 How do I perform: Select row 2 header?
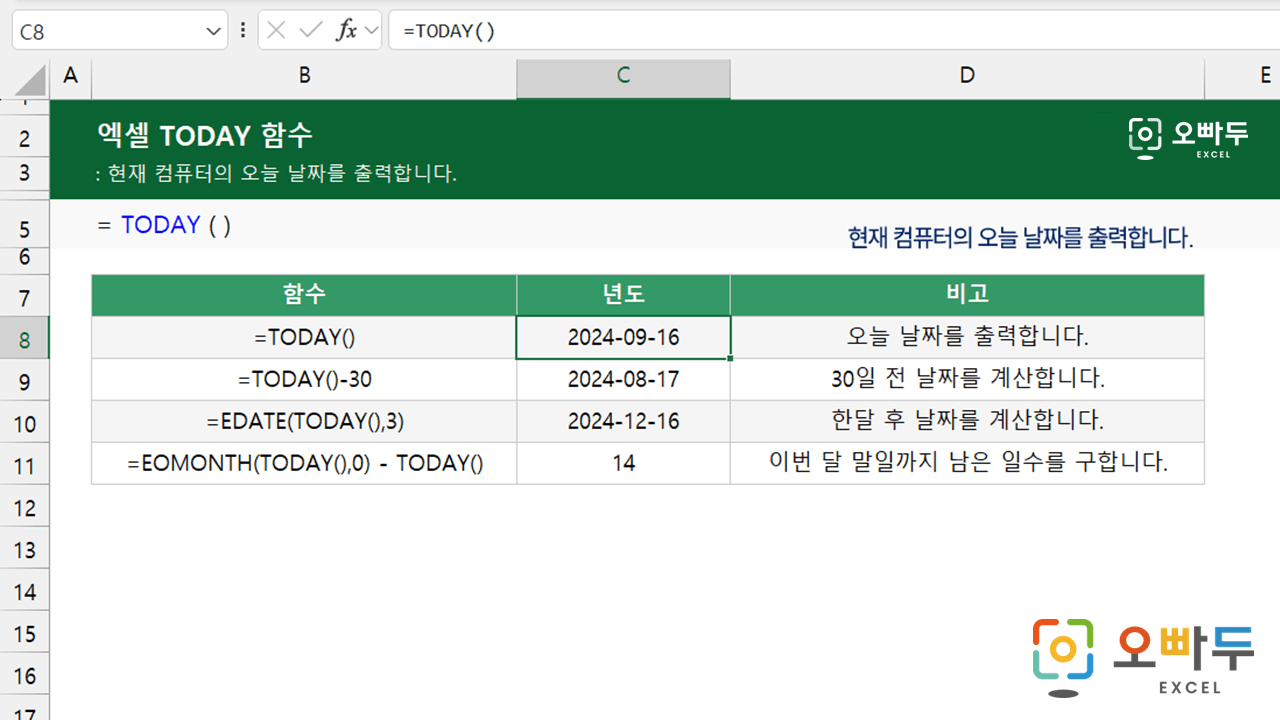(x=24, y=138)
